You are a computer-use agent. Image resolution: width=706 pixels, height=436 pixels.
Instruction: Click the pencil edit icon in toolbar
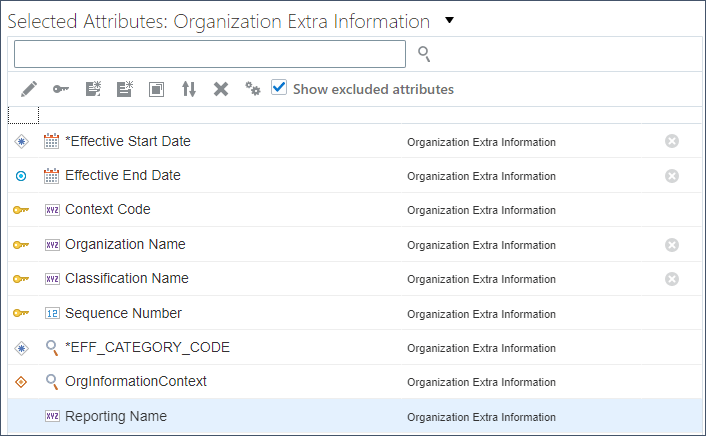pos(28,89)
